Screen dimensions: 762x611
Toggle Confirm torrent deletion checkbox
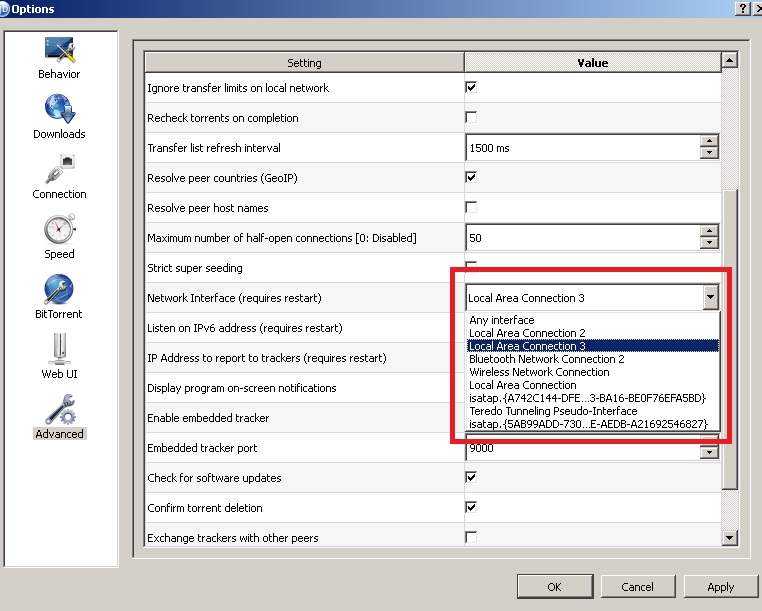[471, 507]
